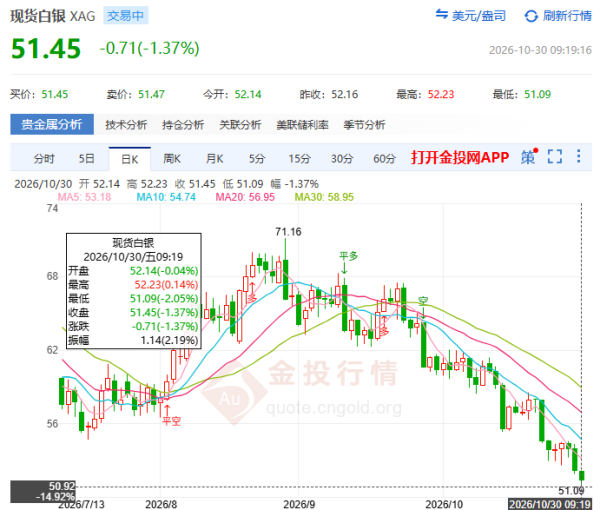This screenshot has width=600, height=510.
Task: Click the 买价 51.45 value
Action: coord(55,95)
